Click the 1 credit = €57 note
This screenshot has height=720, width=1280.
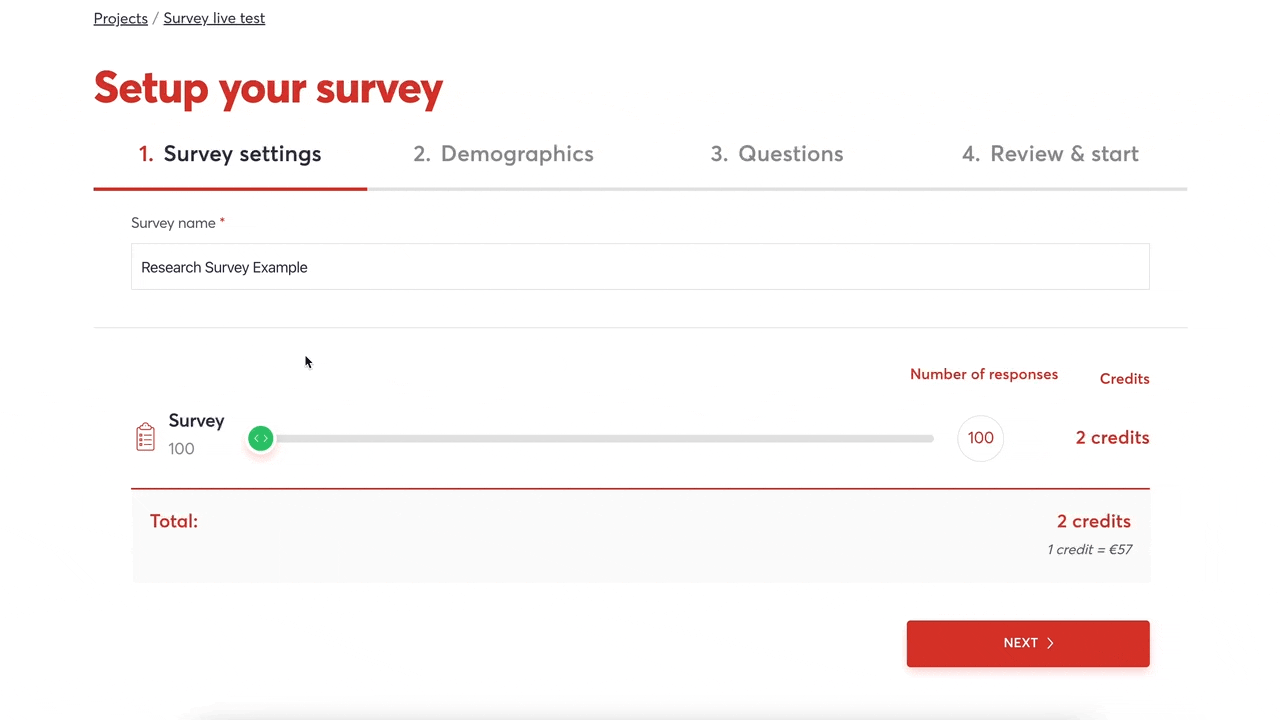pos(1089,549)
